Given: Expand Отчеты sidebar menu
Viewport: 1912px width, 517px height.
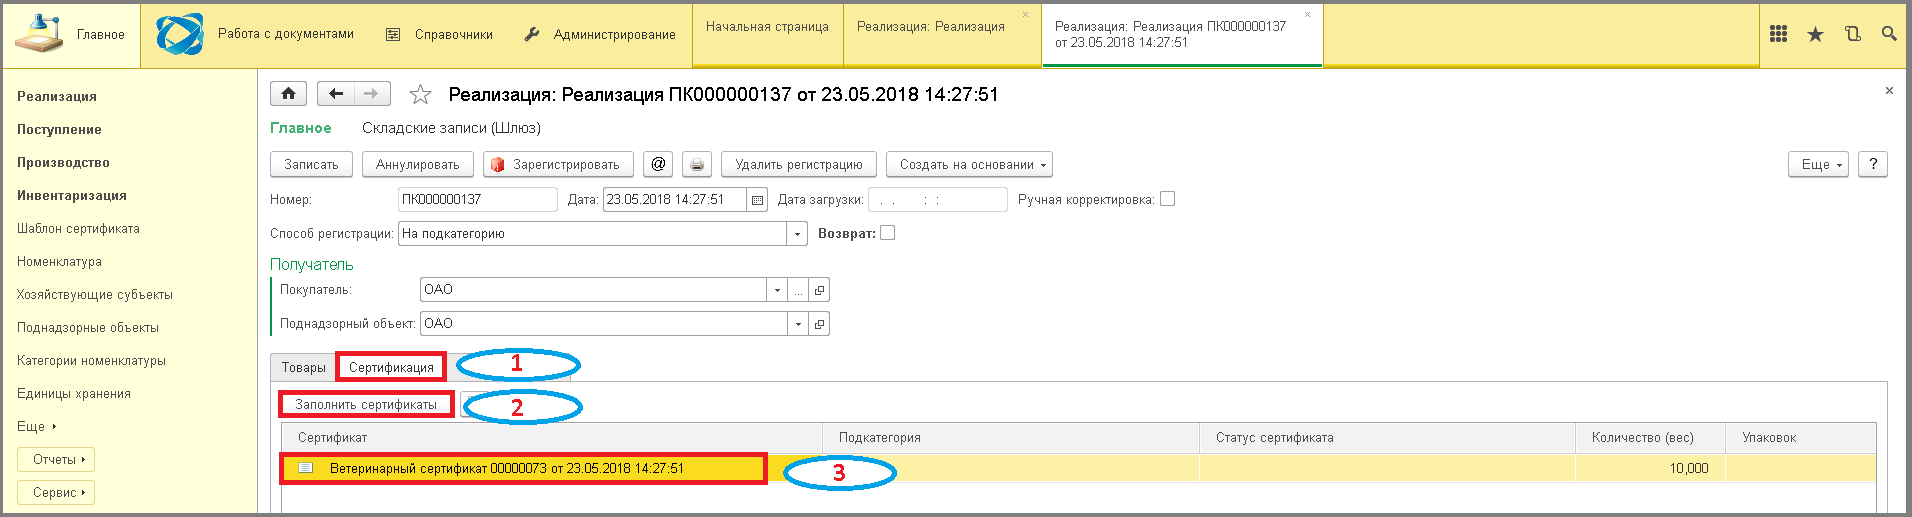Looking at the screenshot, I should point(56,460).
